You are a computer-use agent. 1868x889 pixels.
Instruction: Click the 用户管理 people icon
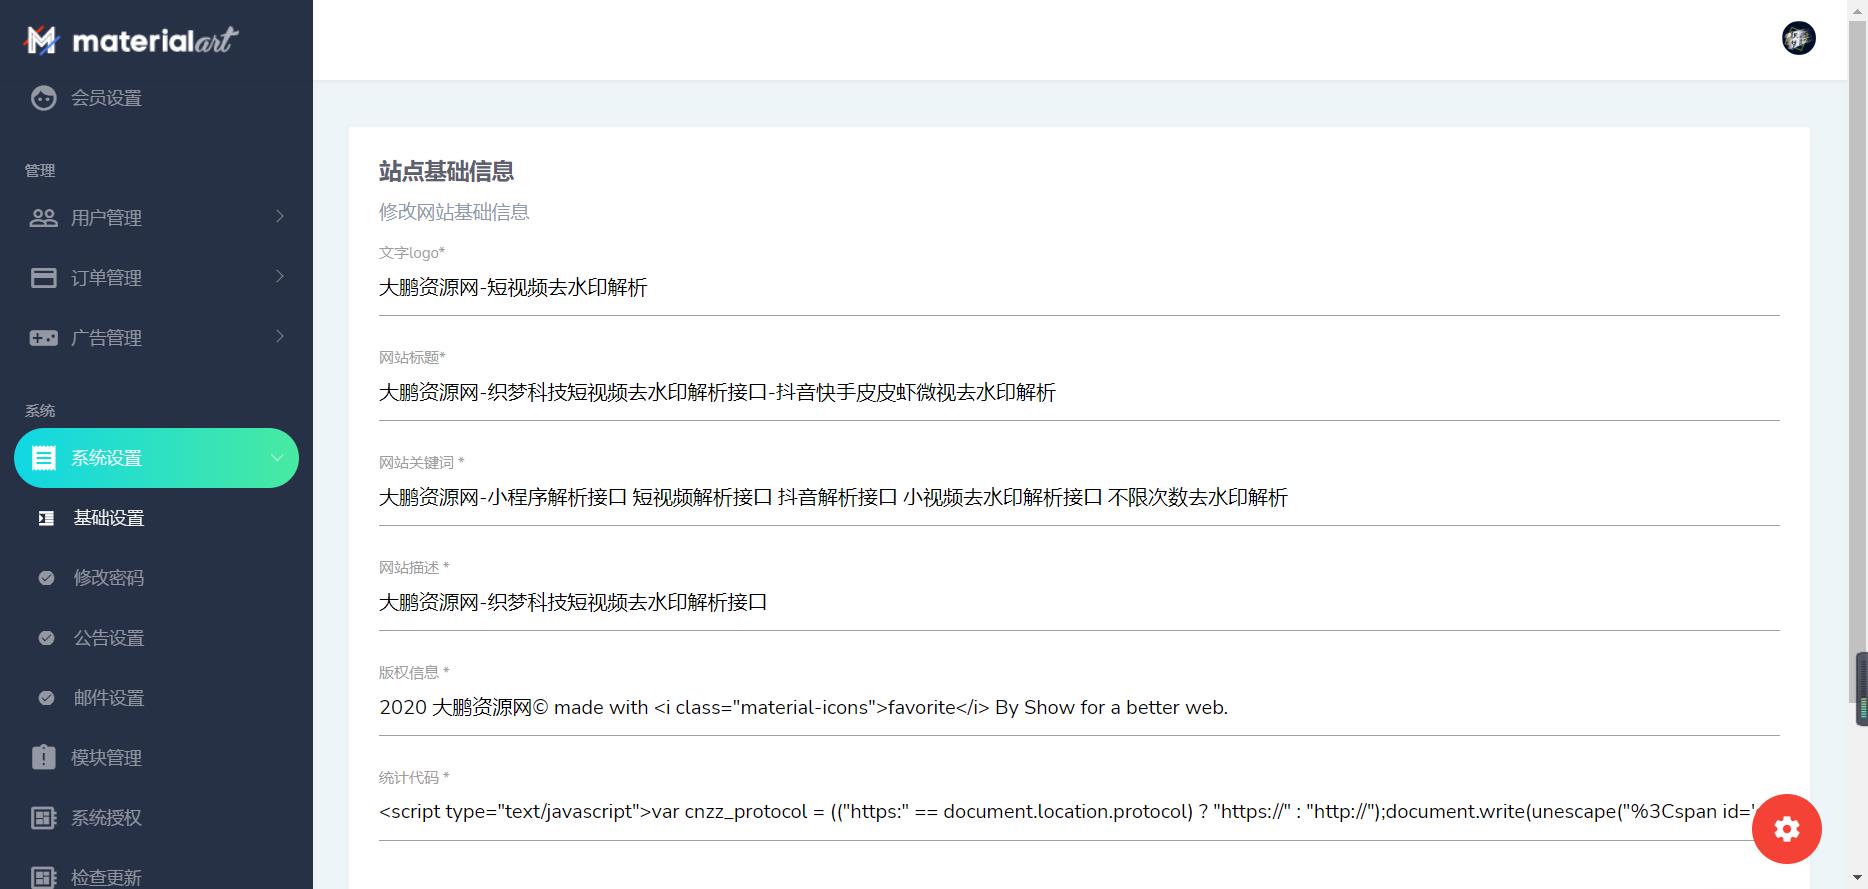click(43, 218)
